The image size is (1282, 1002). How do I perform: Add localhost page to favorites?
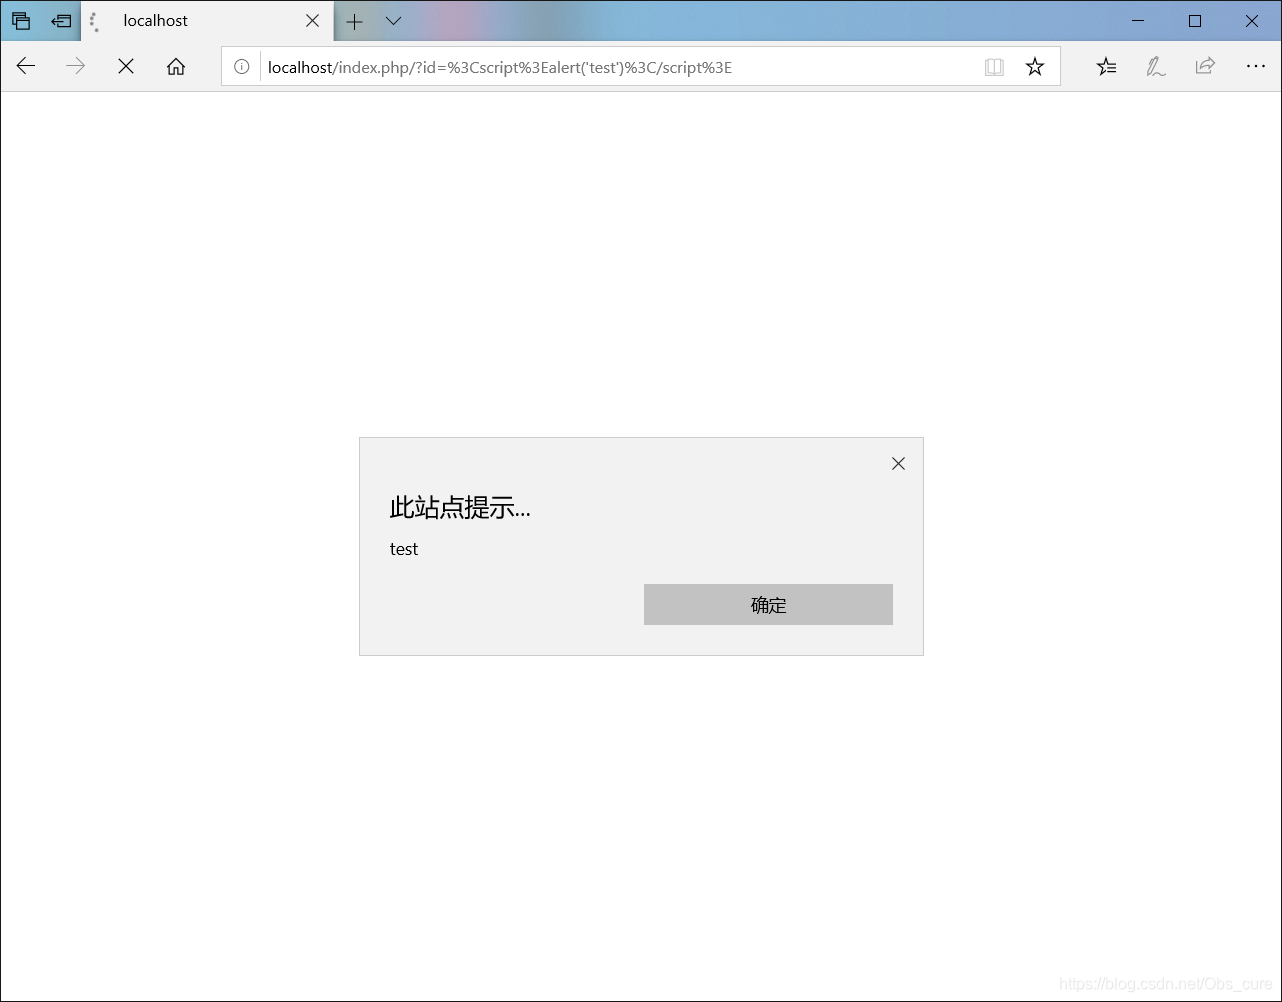[1034, 66]
